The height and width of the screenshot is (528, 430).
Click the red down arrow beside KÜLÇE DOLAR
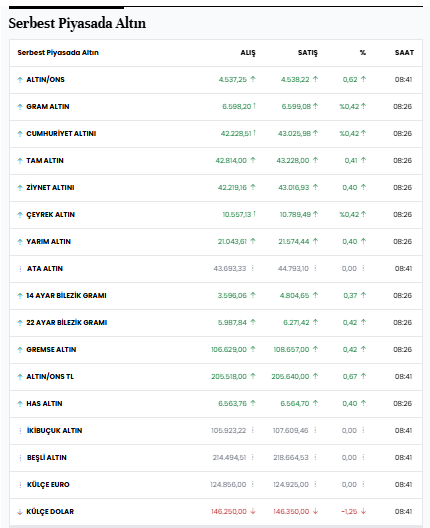tap(20, 512)
